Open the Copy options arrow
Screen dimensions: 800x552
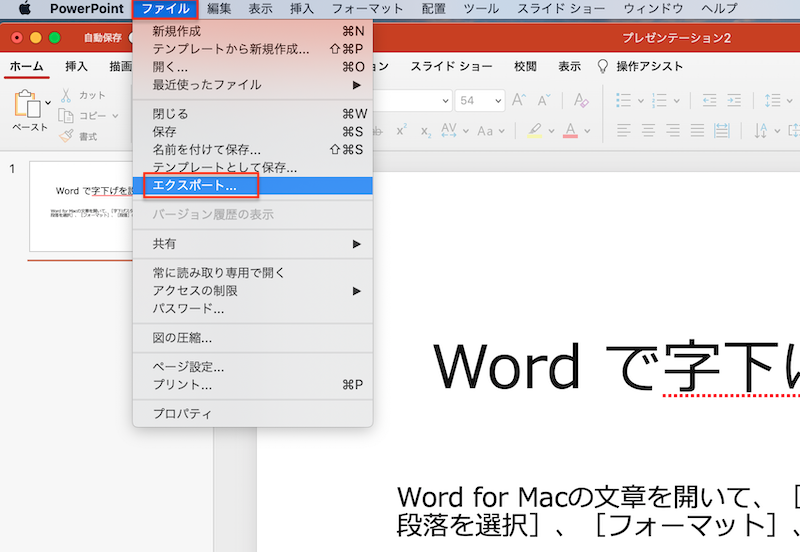tap(115, 116)
